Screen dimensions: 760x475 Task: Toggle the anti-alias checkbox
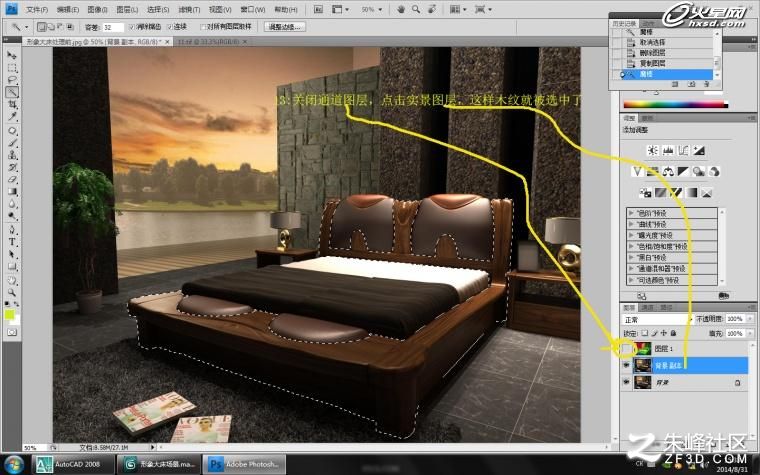pyautogui.click(x=131, y=27)
